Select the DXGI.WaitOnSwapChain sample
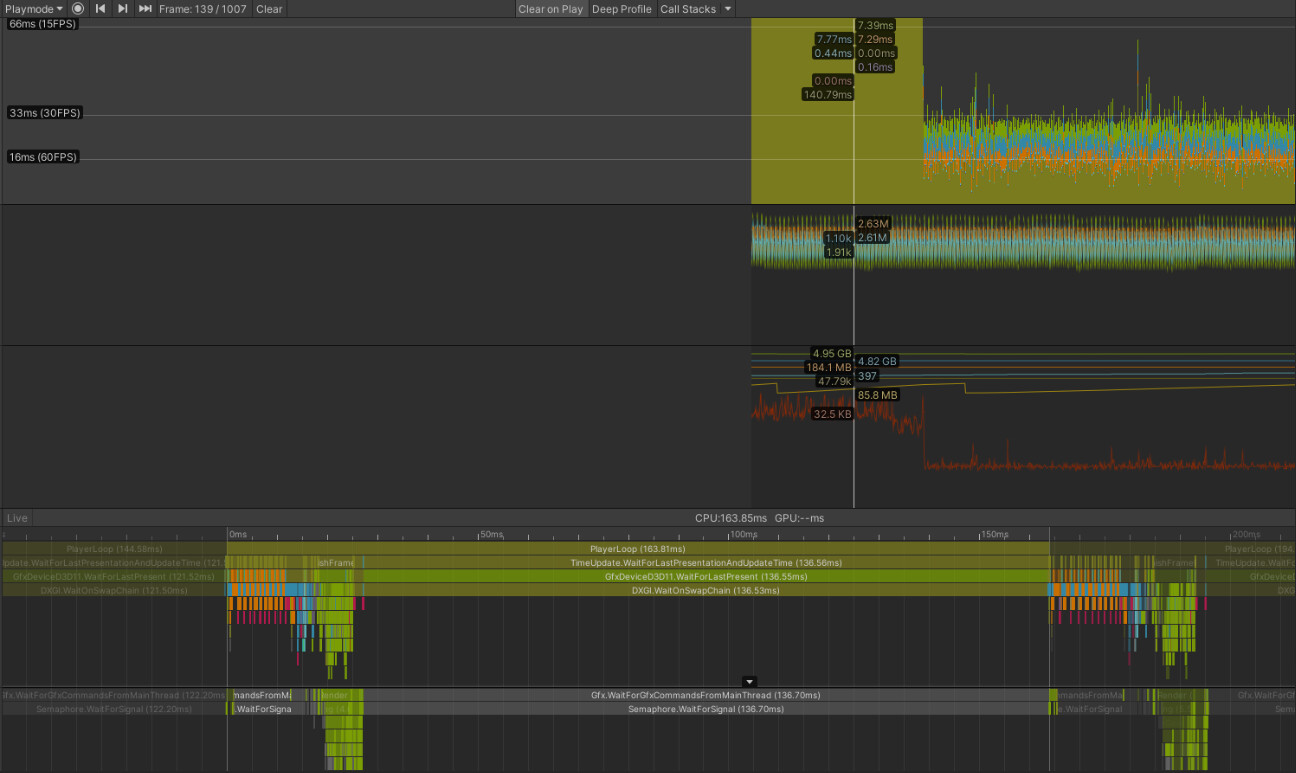 click(x=637, y=590)
